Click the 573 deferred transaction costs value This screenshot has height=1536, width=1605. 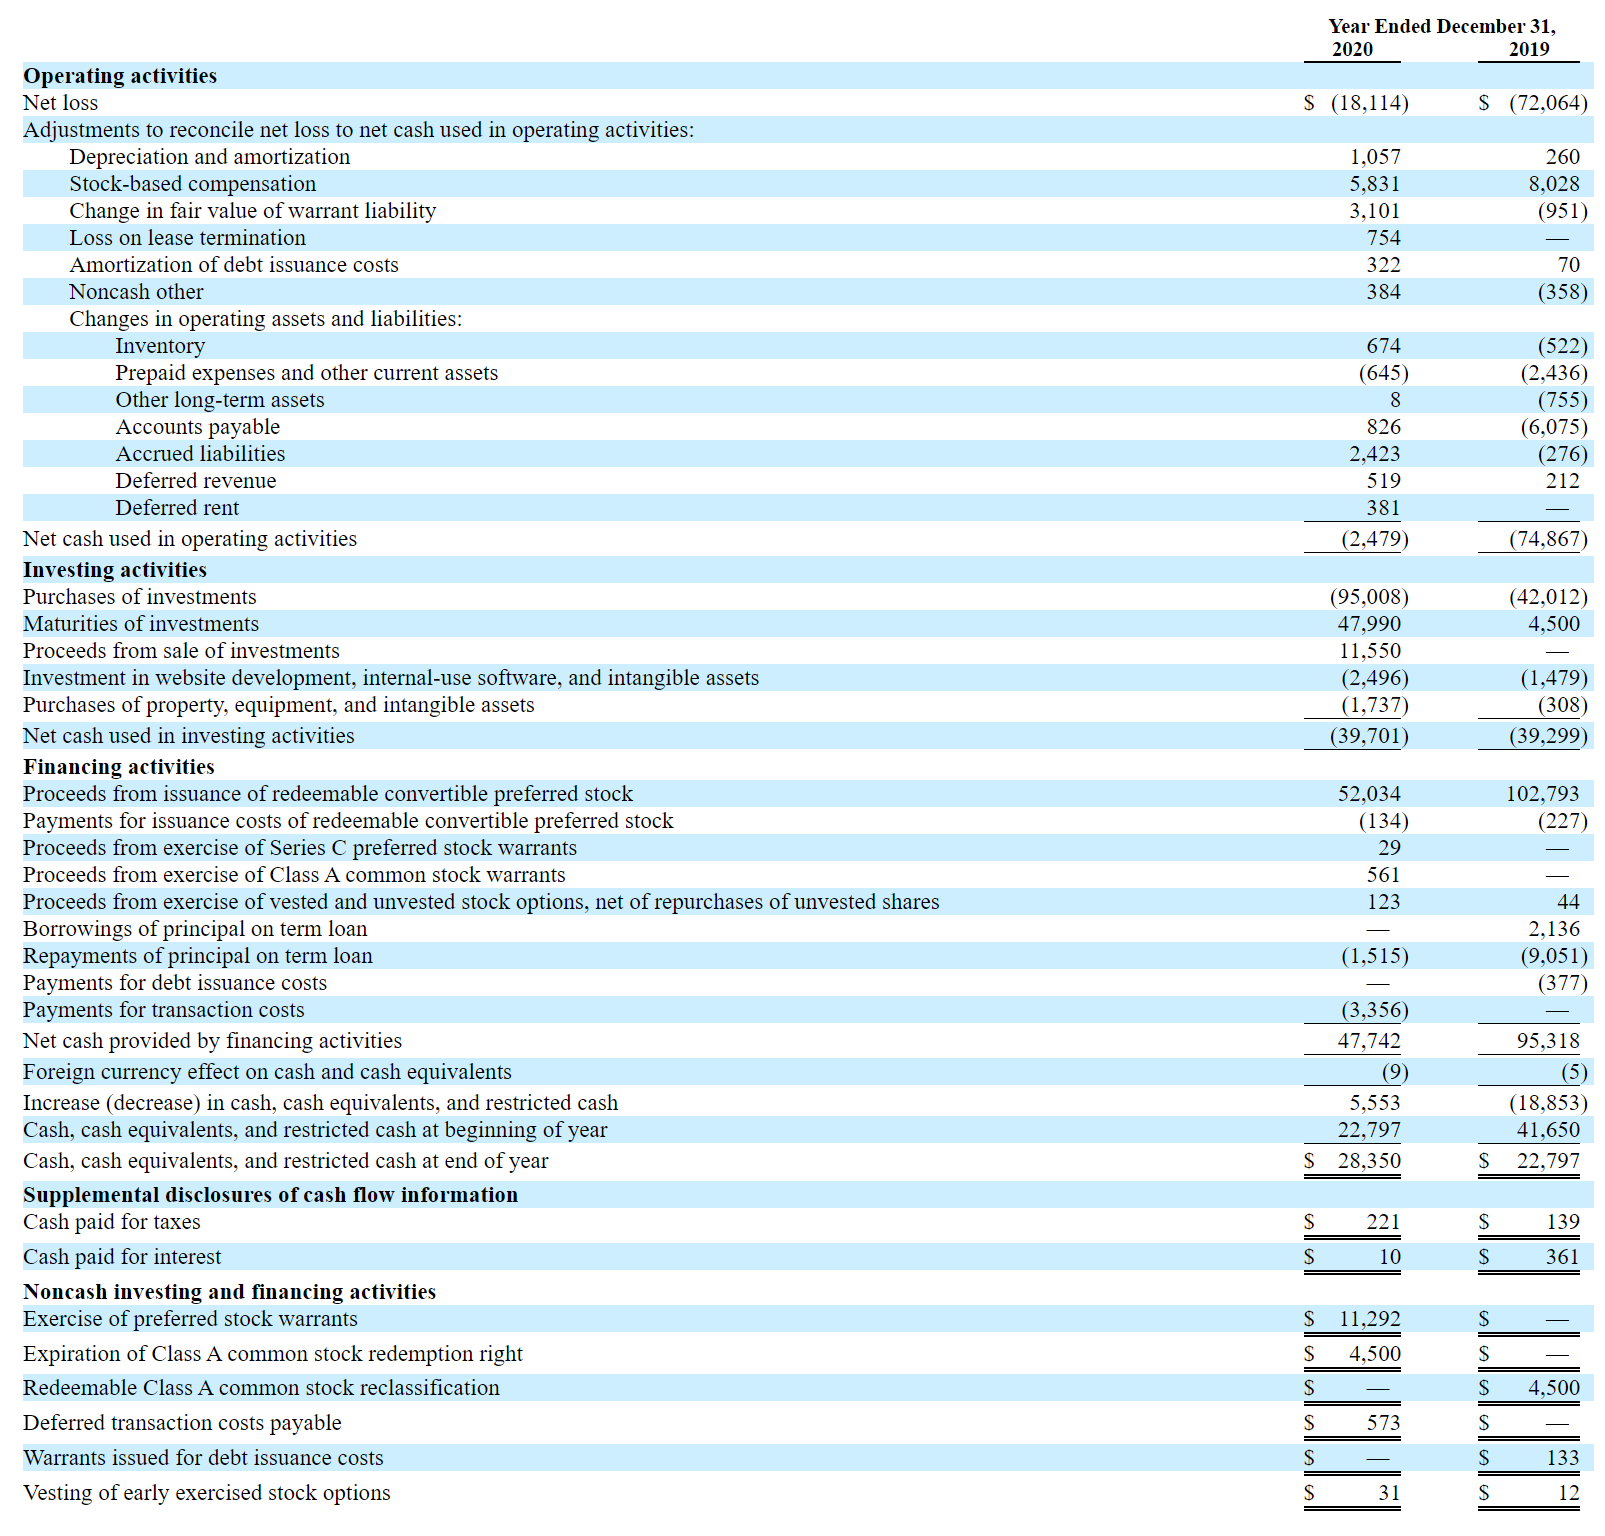click(1384, 1423)
